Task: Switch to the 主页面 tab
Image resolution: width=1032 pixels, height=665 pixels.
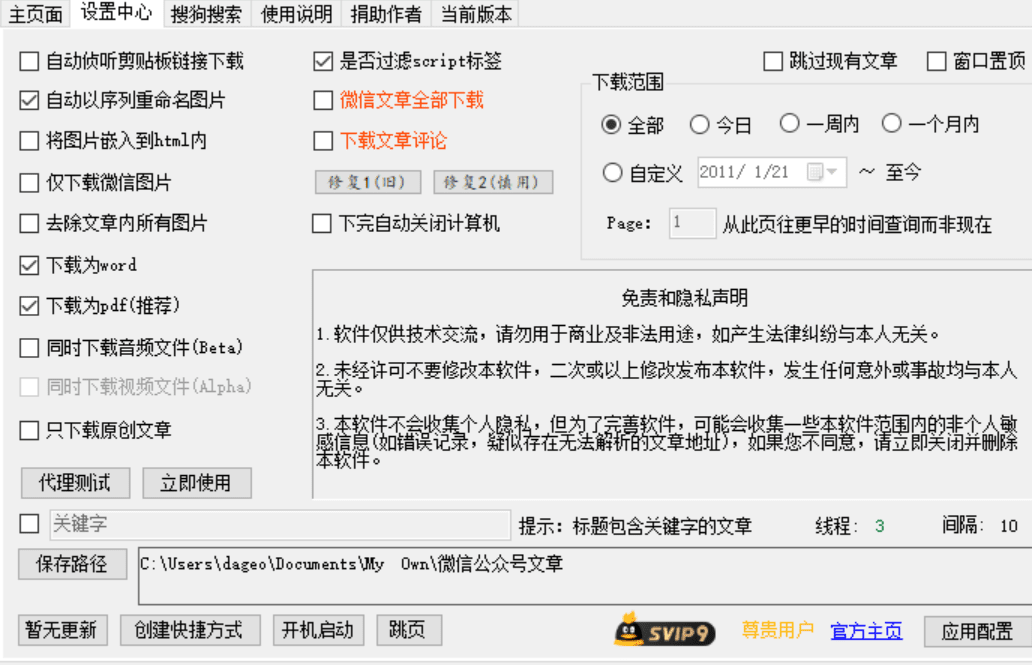Action: (36, 14)
